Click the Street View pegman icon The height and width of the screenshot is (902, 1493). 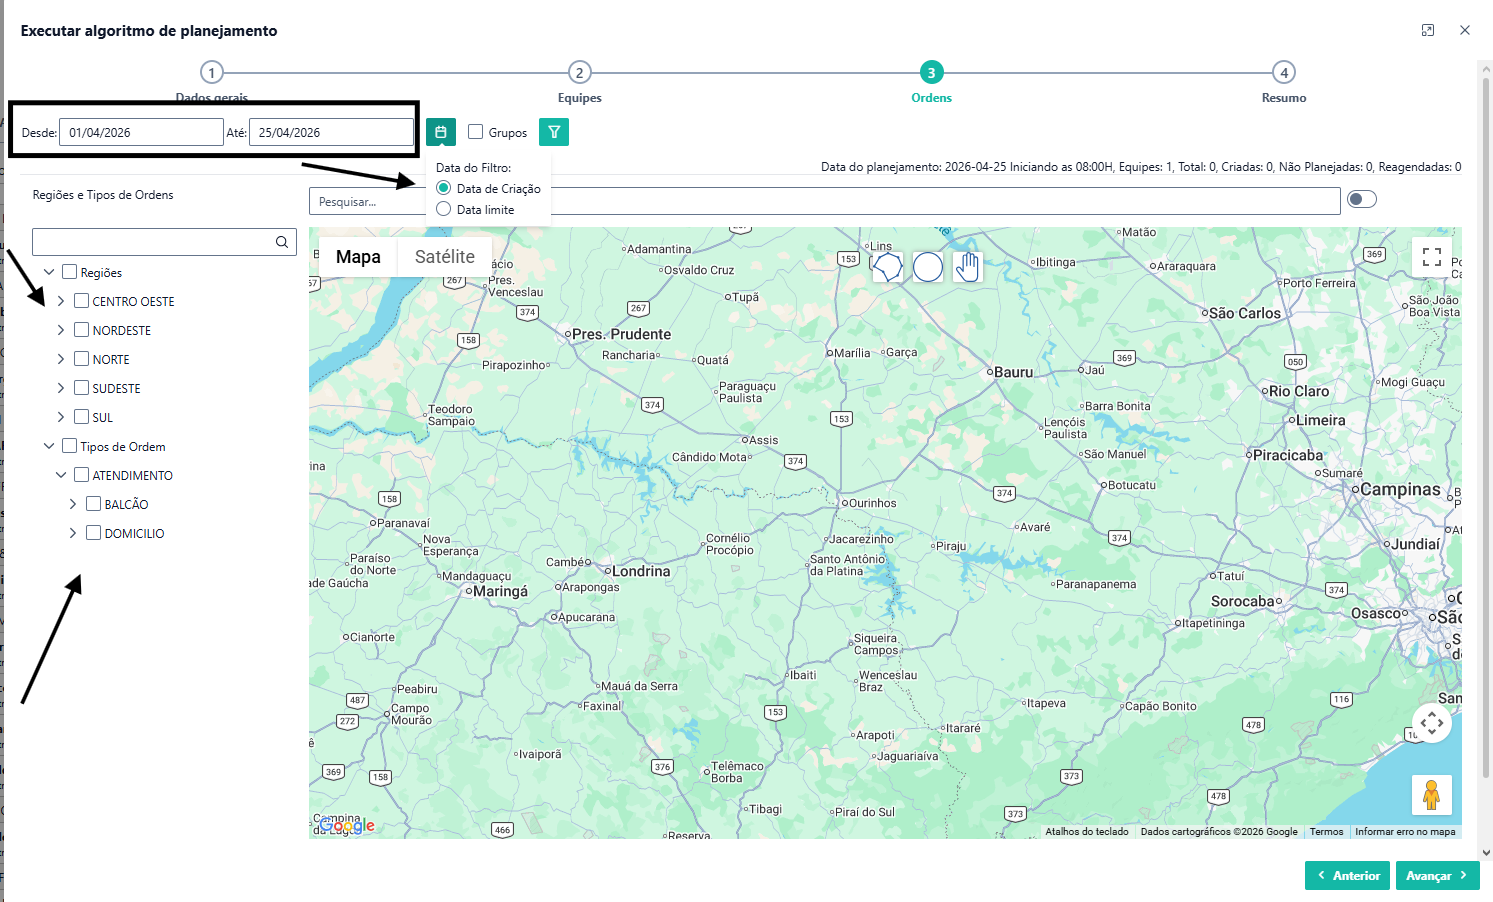[x=1431, y=796]
